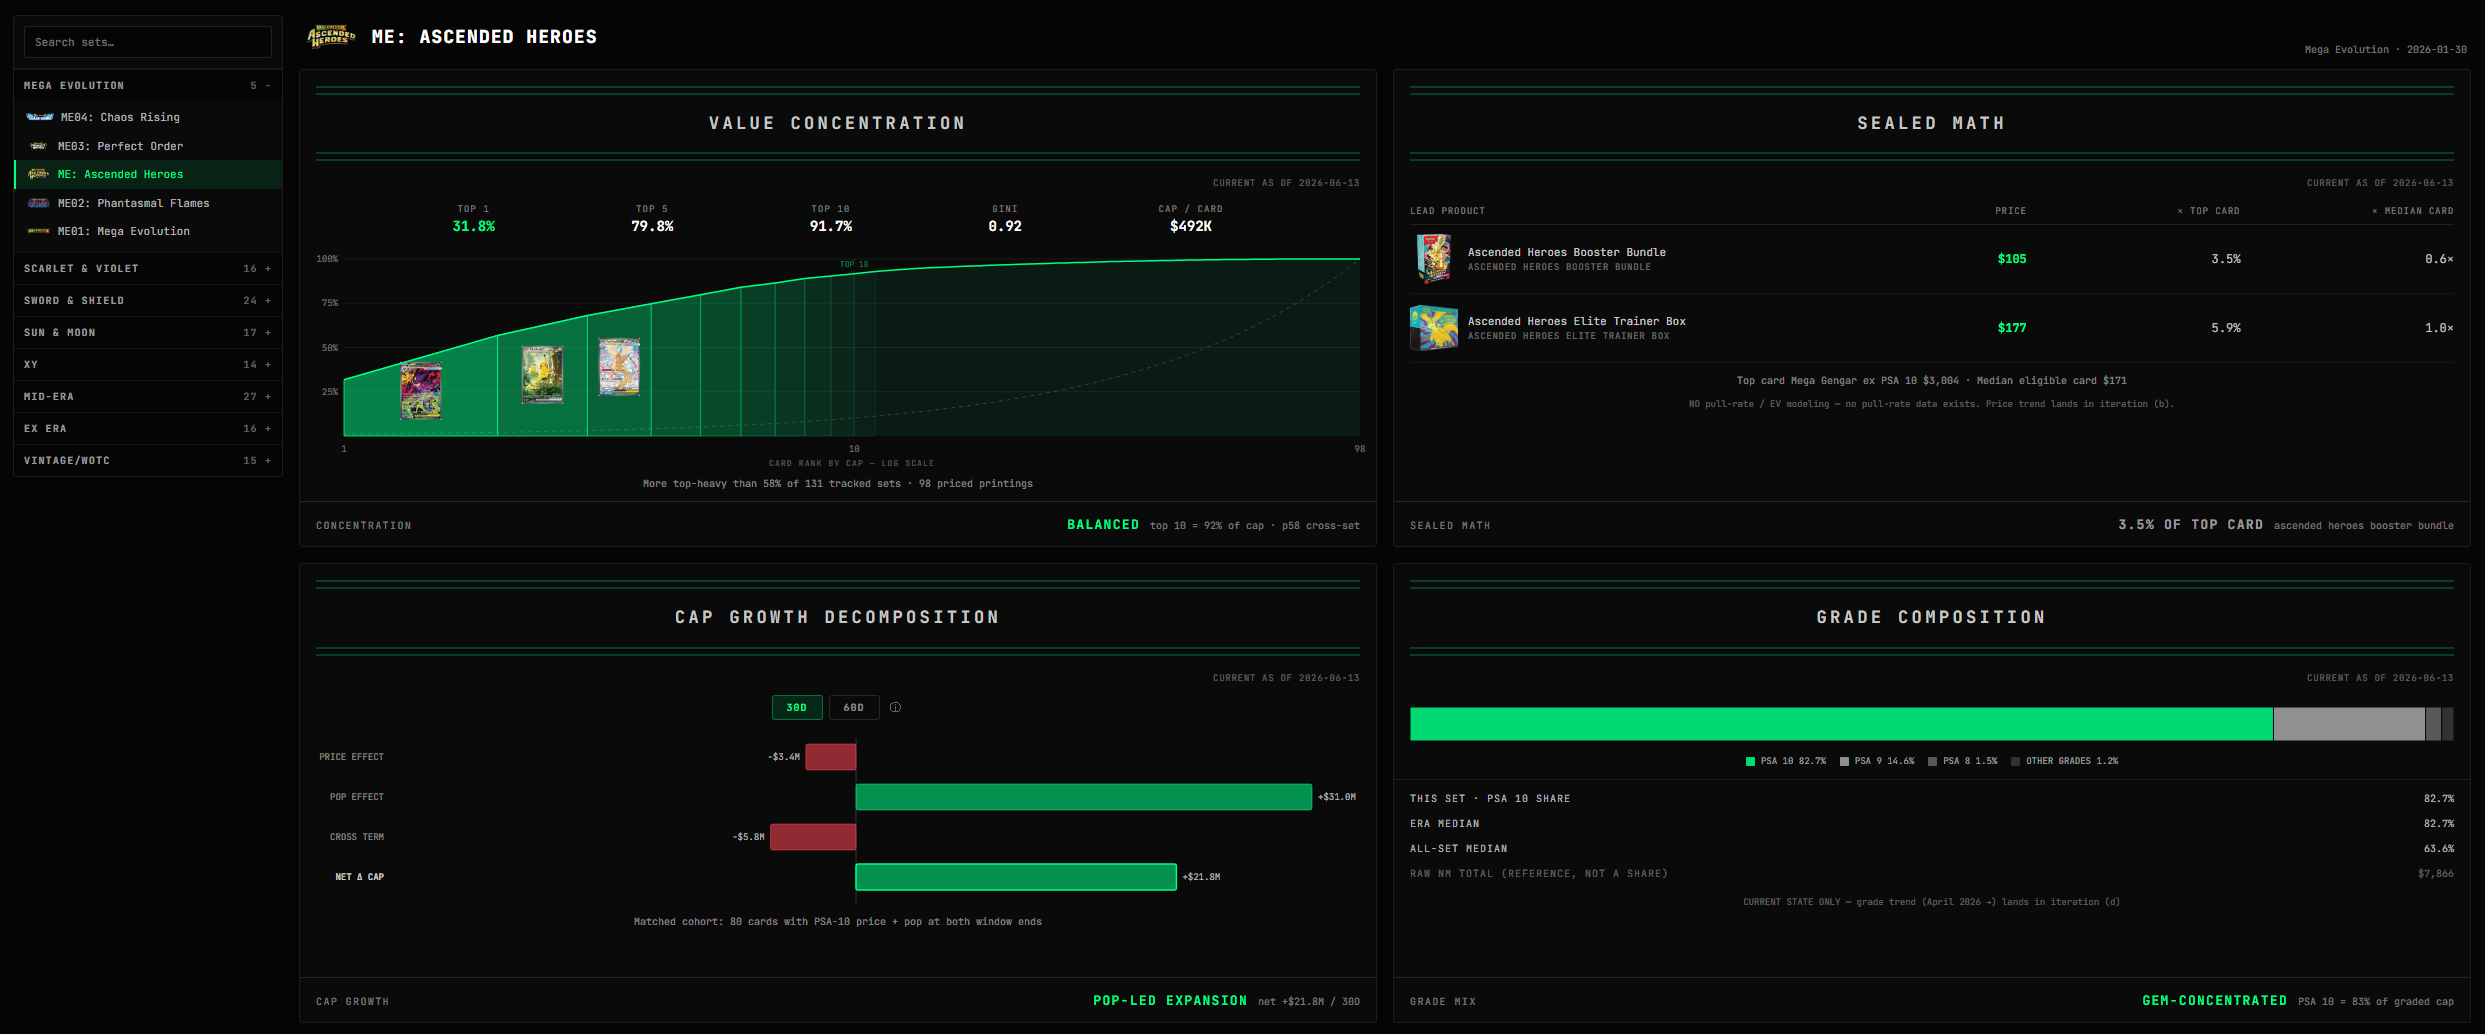The image size is (2485, 1034).
Task: Open ME03: Perfect Order set
Action: 148,146
